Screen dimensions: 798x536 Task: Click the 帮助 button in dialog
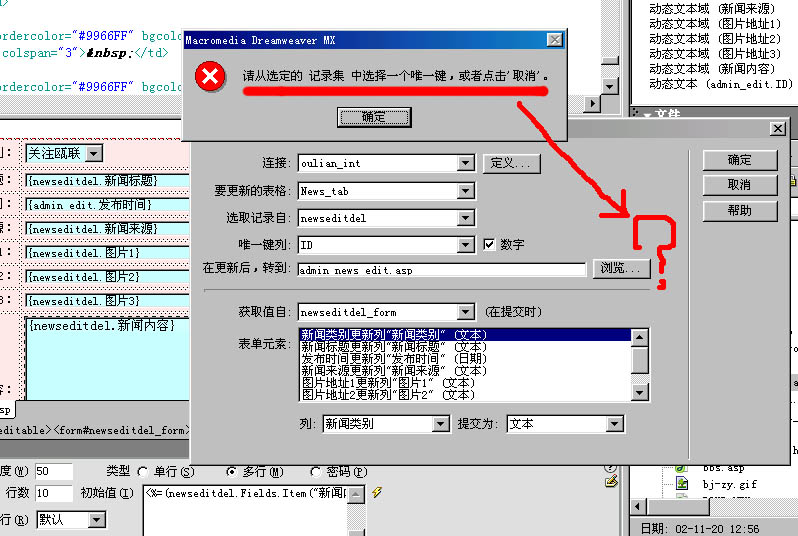[739, 211]
